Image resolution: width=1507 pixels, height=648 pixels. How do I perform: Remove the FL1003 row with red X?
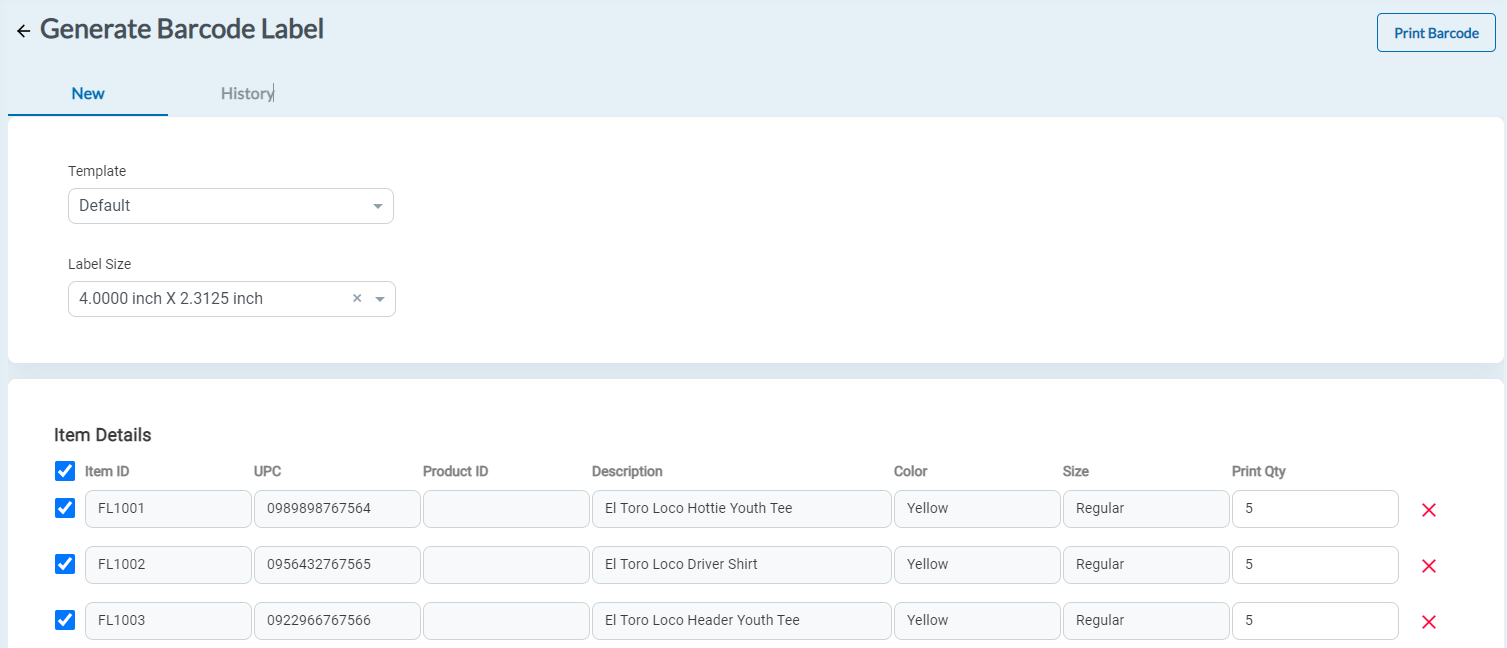[1429, 622]
